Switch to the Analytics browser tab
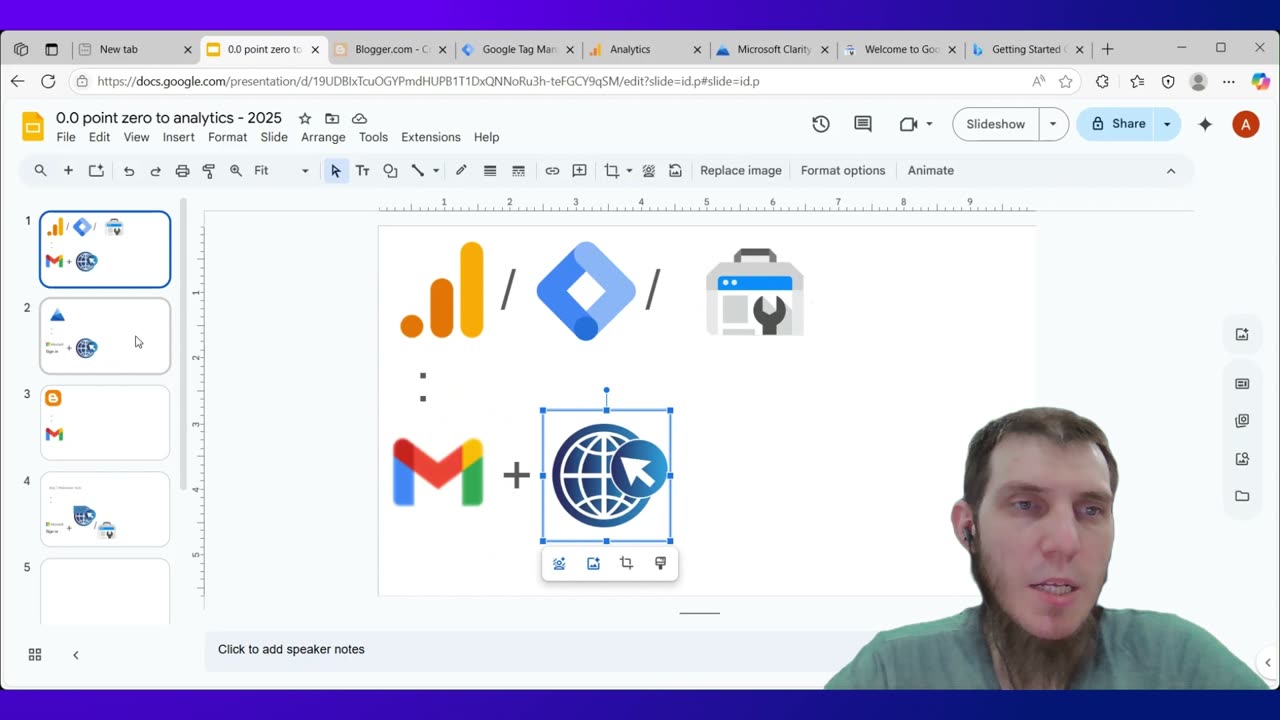The width and height of the screenshot is (1280, 720). tap(646, 49)
